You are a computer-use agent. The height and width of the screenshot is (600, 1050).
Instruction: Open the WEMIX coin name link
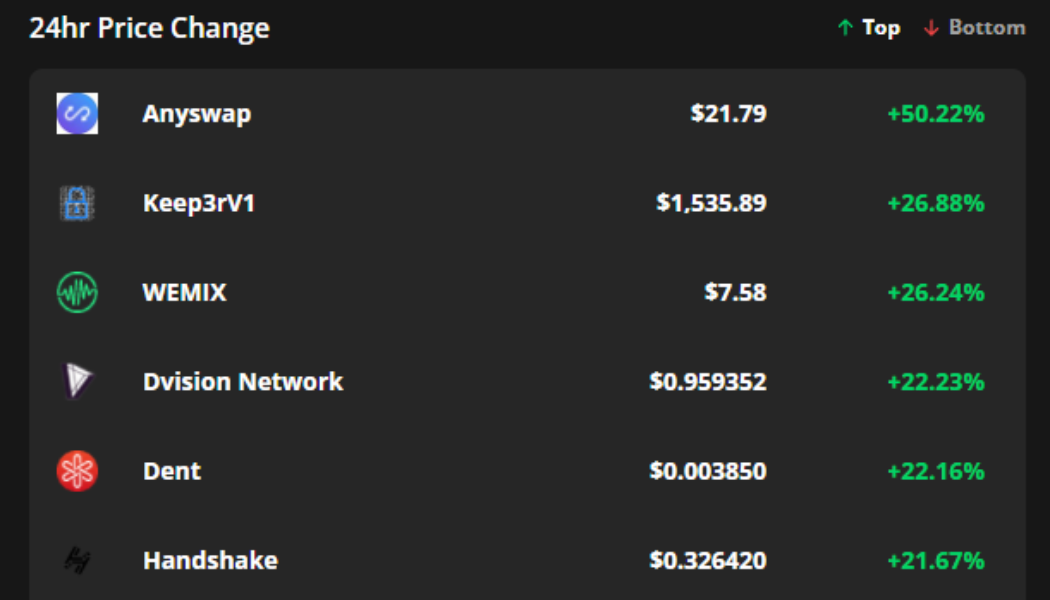[x=185, y=292]
